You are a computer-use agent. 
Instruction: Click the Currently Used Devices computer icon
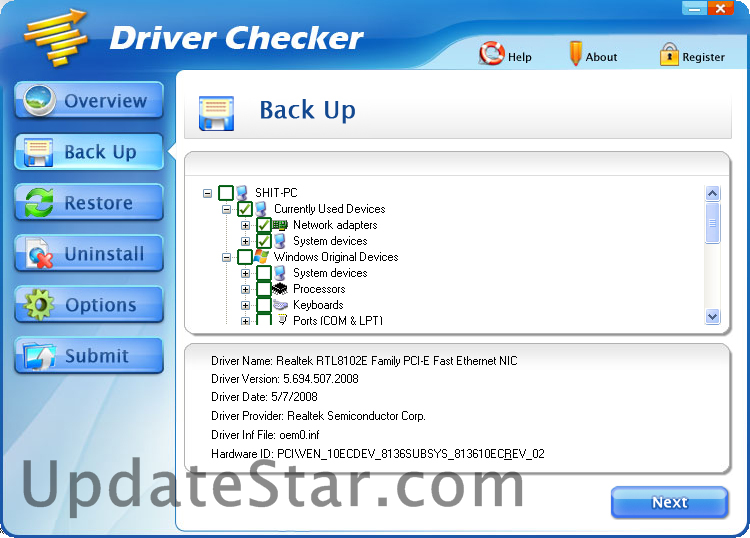tap(261, 209)
